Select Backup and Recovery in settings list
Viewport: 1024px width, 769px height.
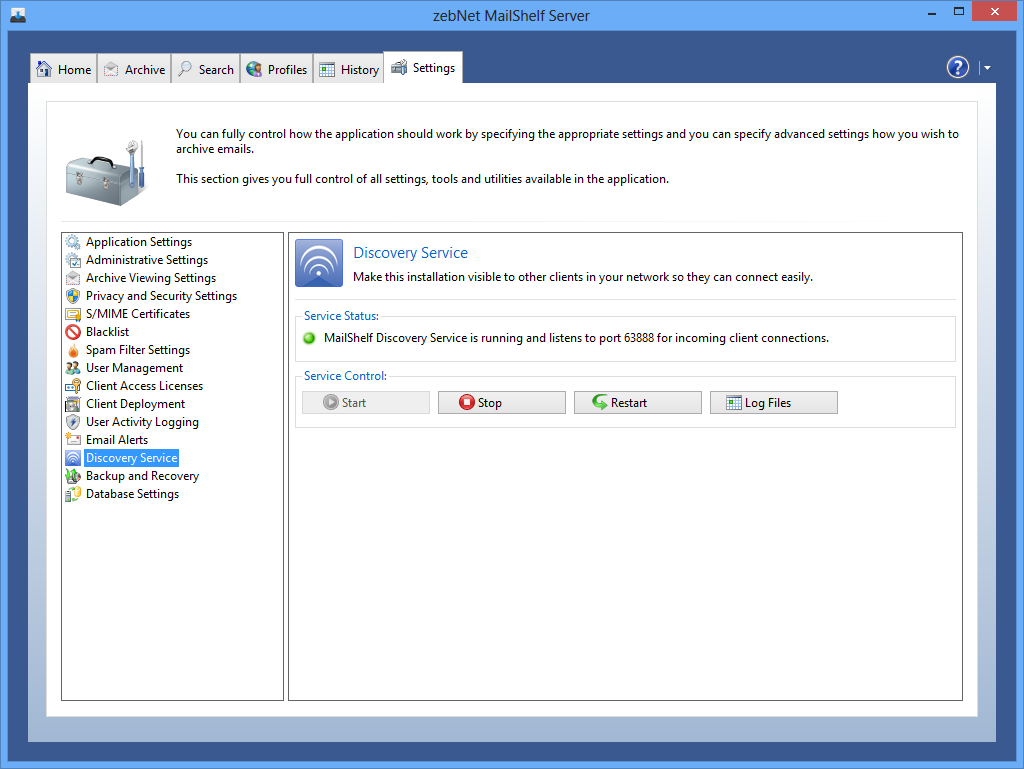click(x=142, y=476)
